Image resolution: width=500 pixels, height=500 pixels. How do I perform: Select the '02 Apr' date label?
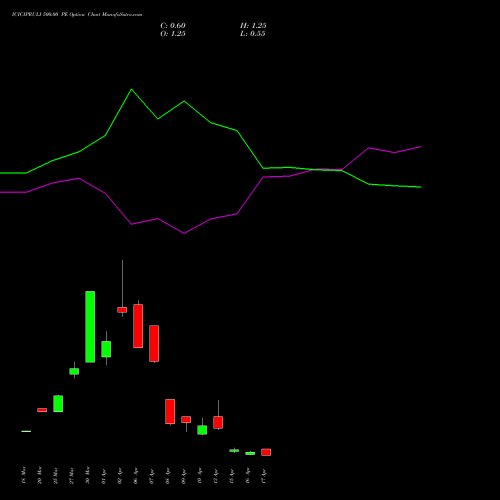(x=120, y=475)
